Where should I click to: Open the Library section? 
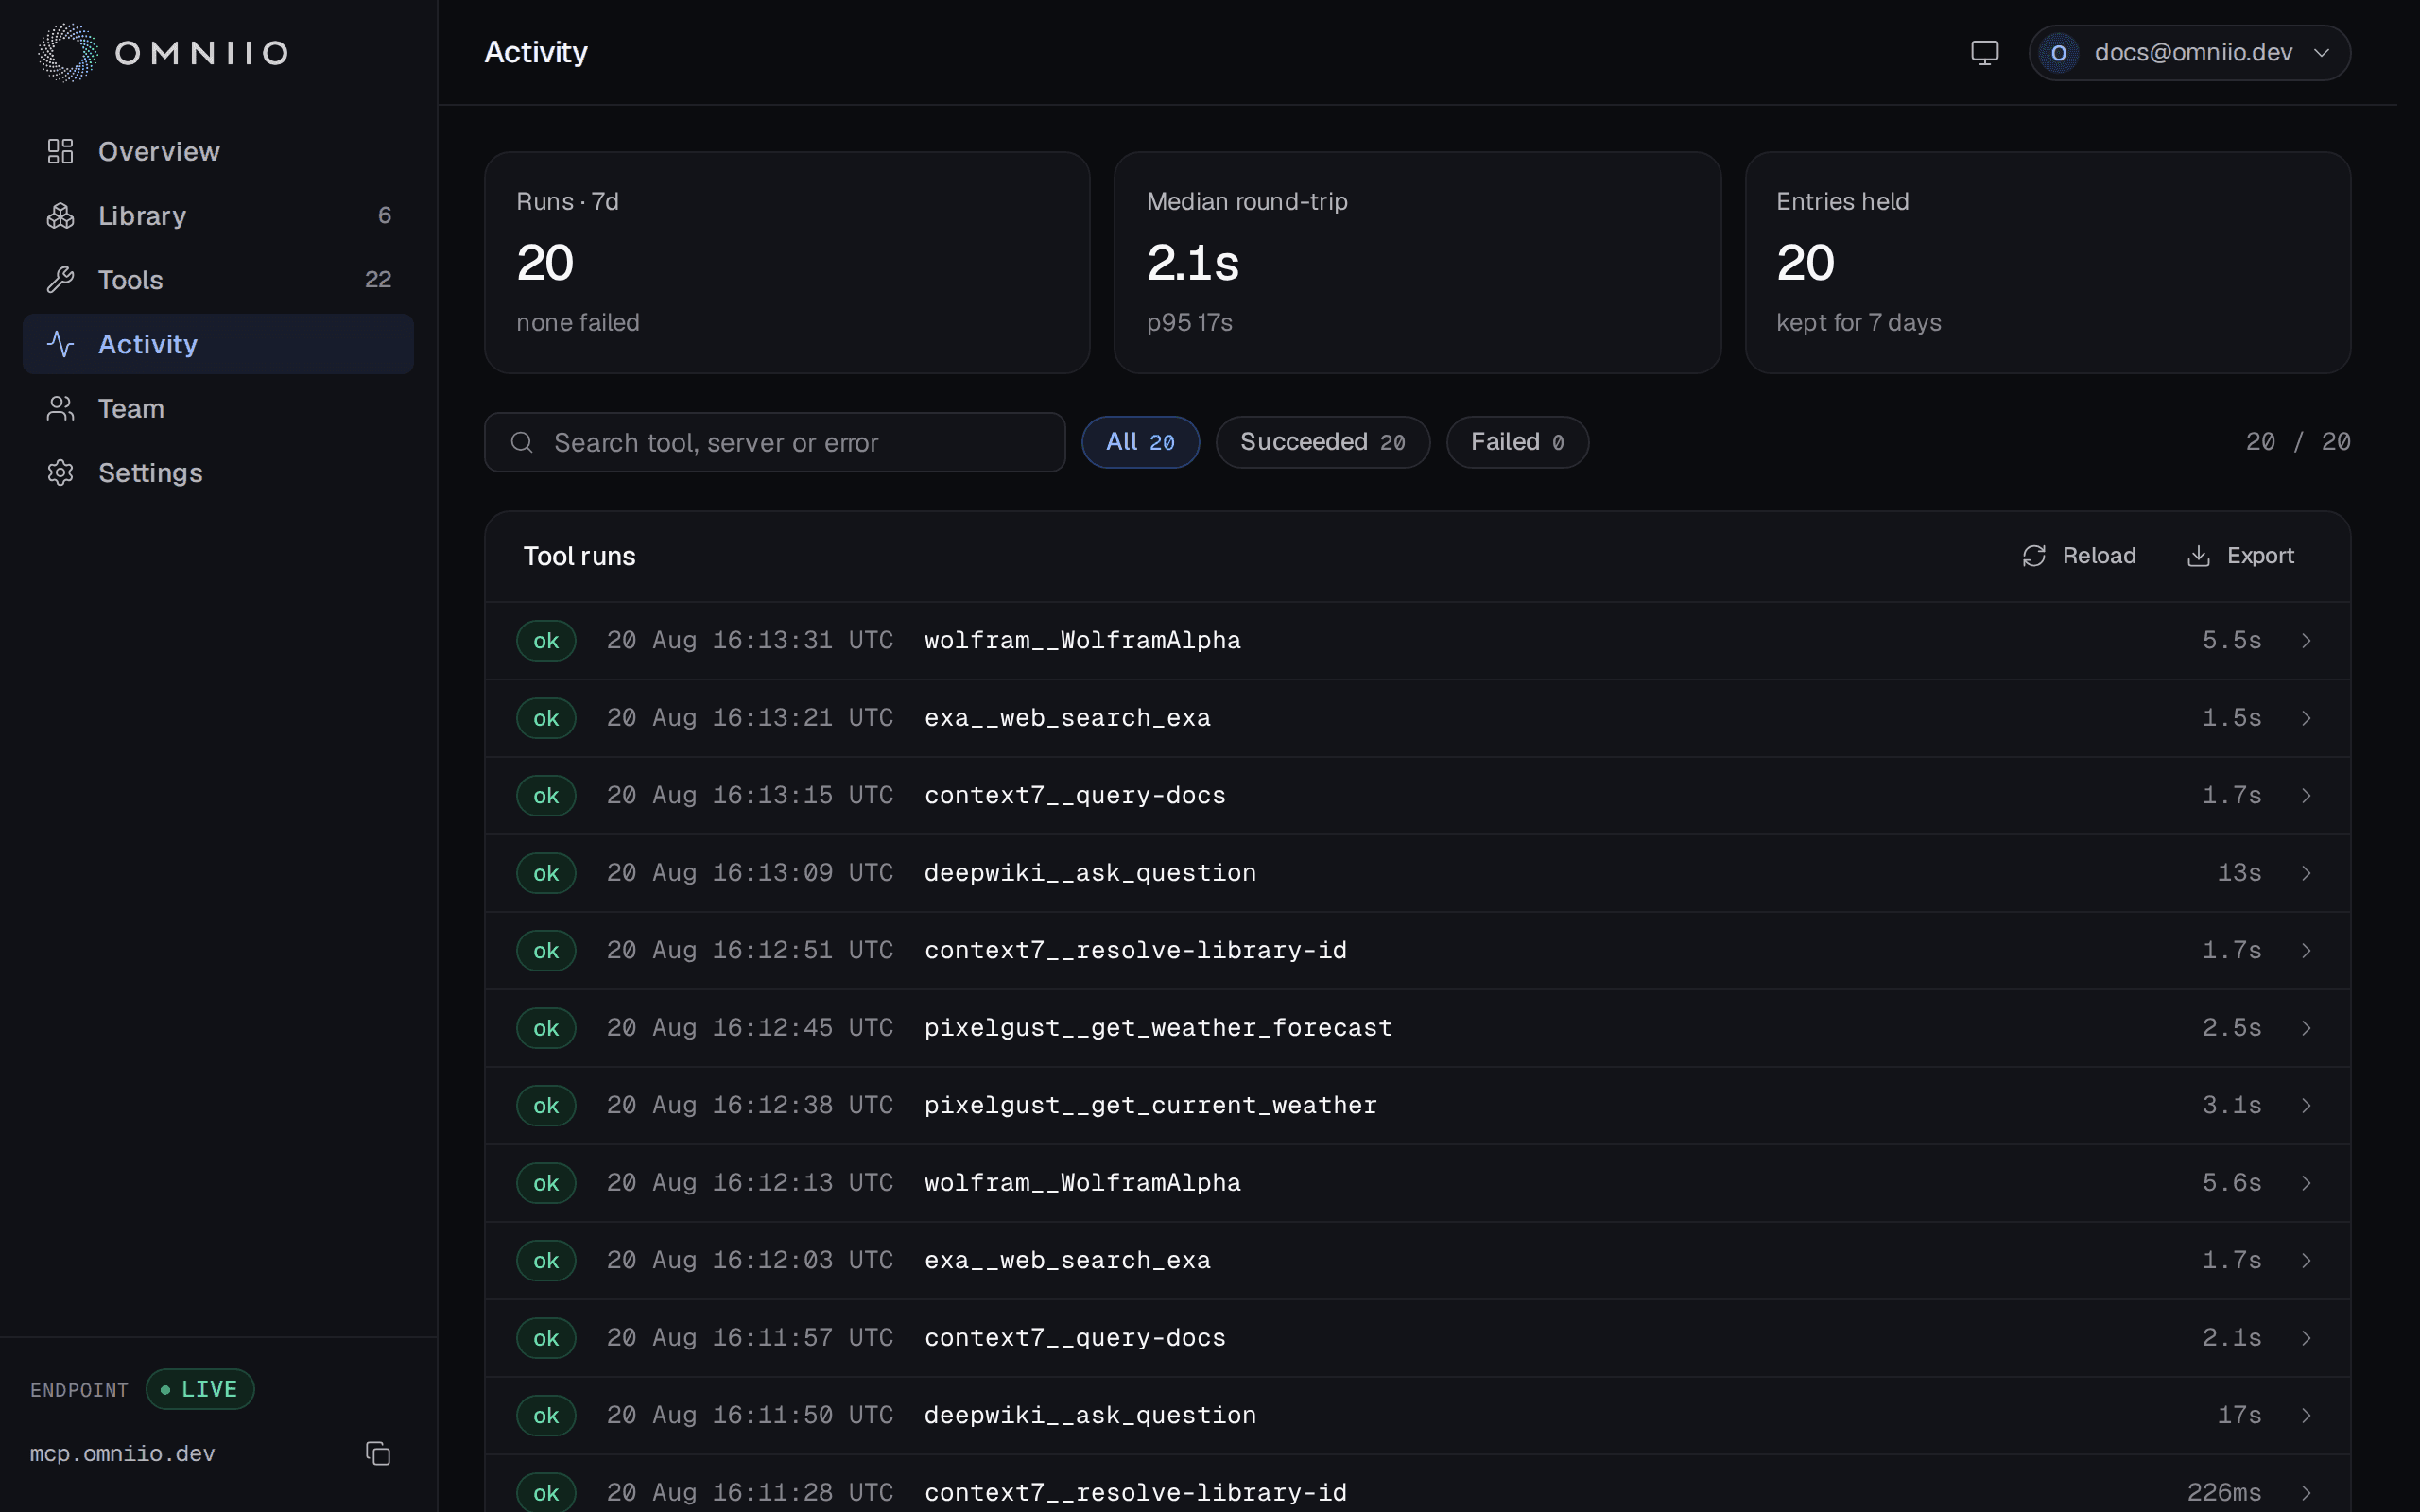[x=218, y=215]
